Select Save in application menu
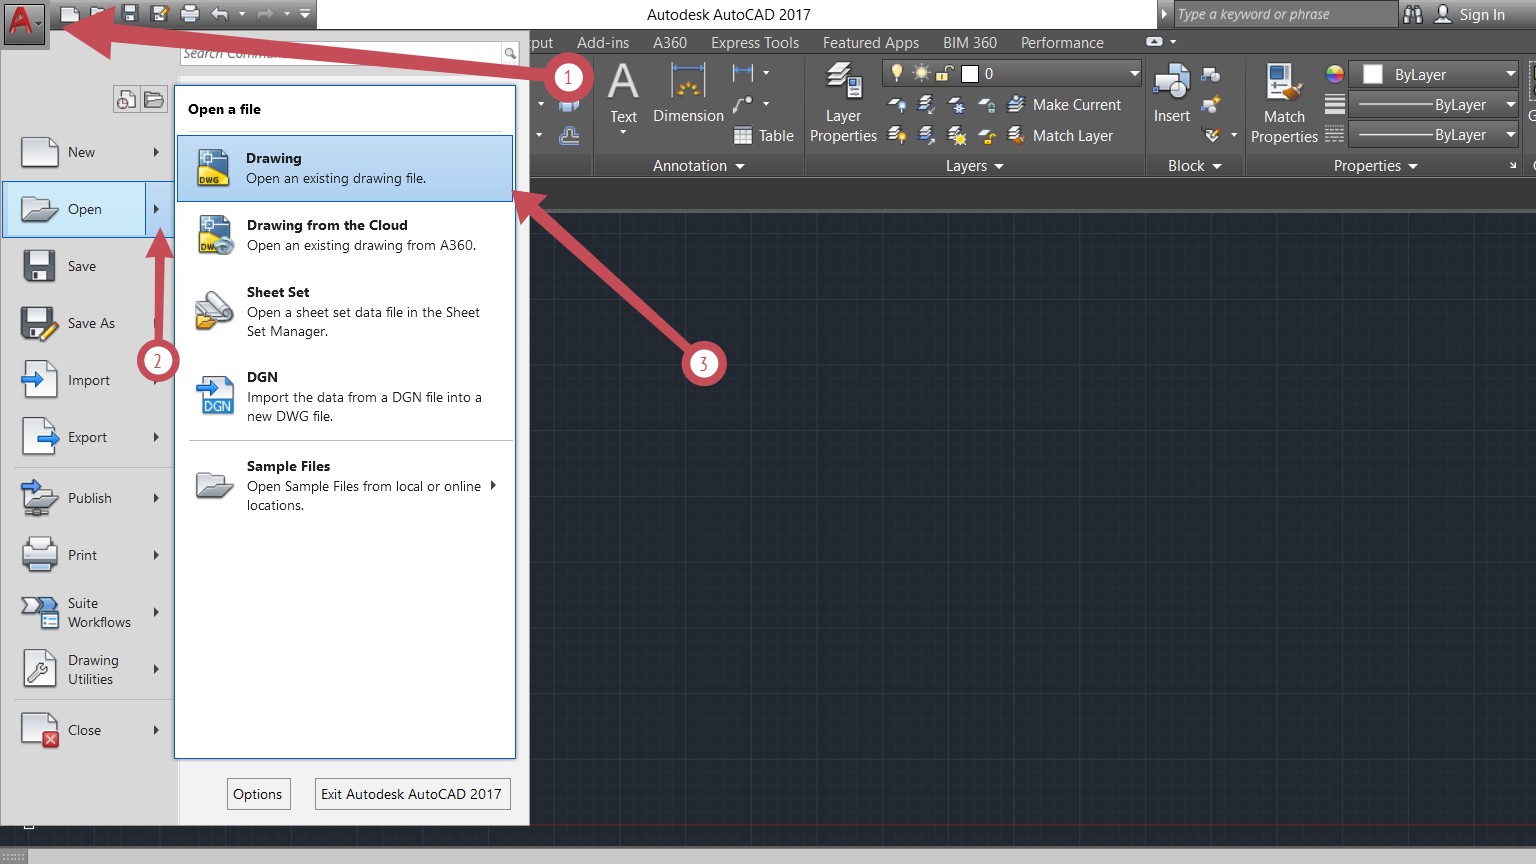This screenshot has height=864, width=1536. pyautogui.click(x=88, y=266)
